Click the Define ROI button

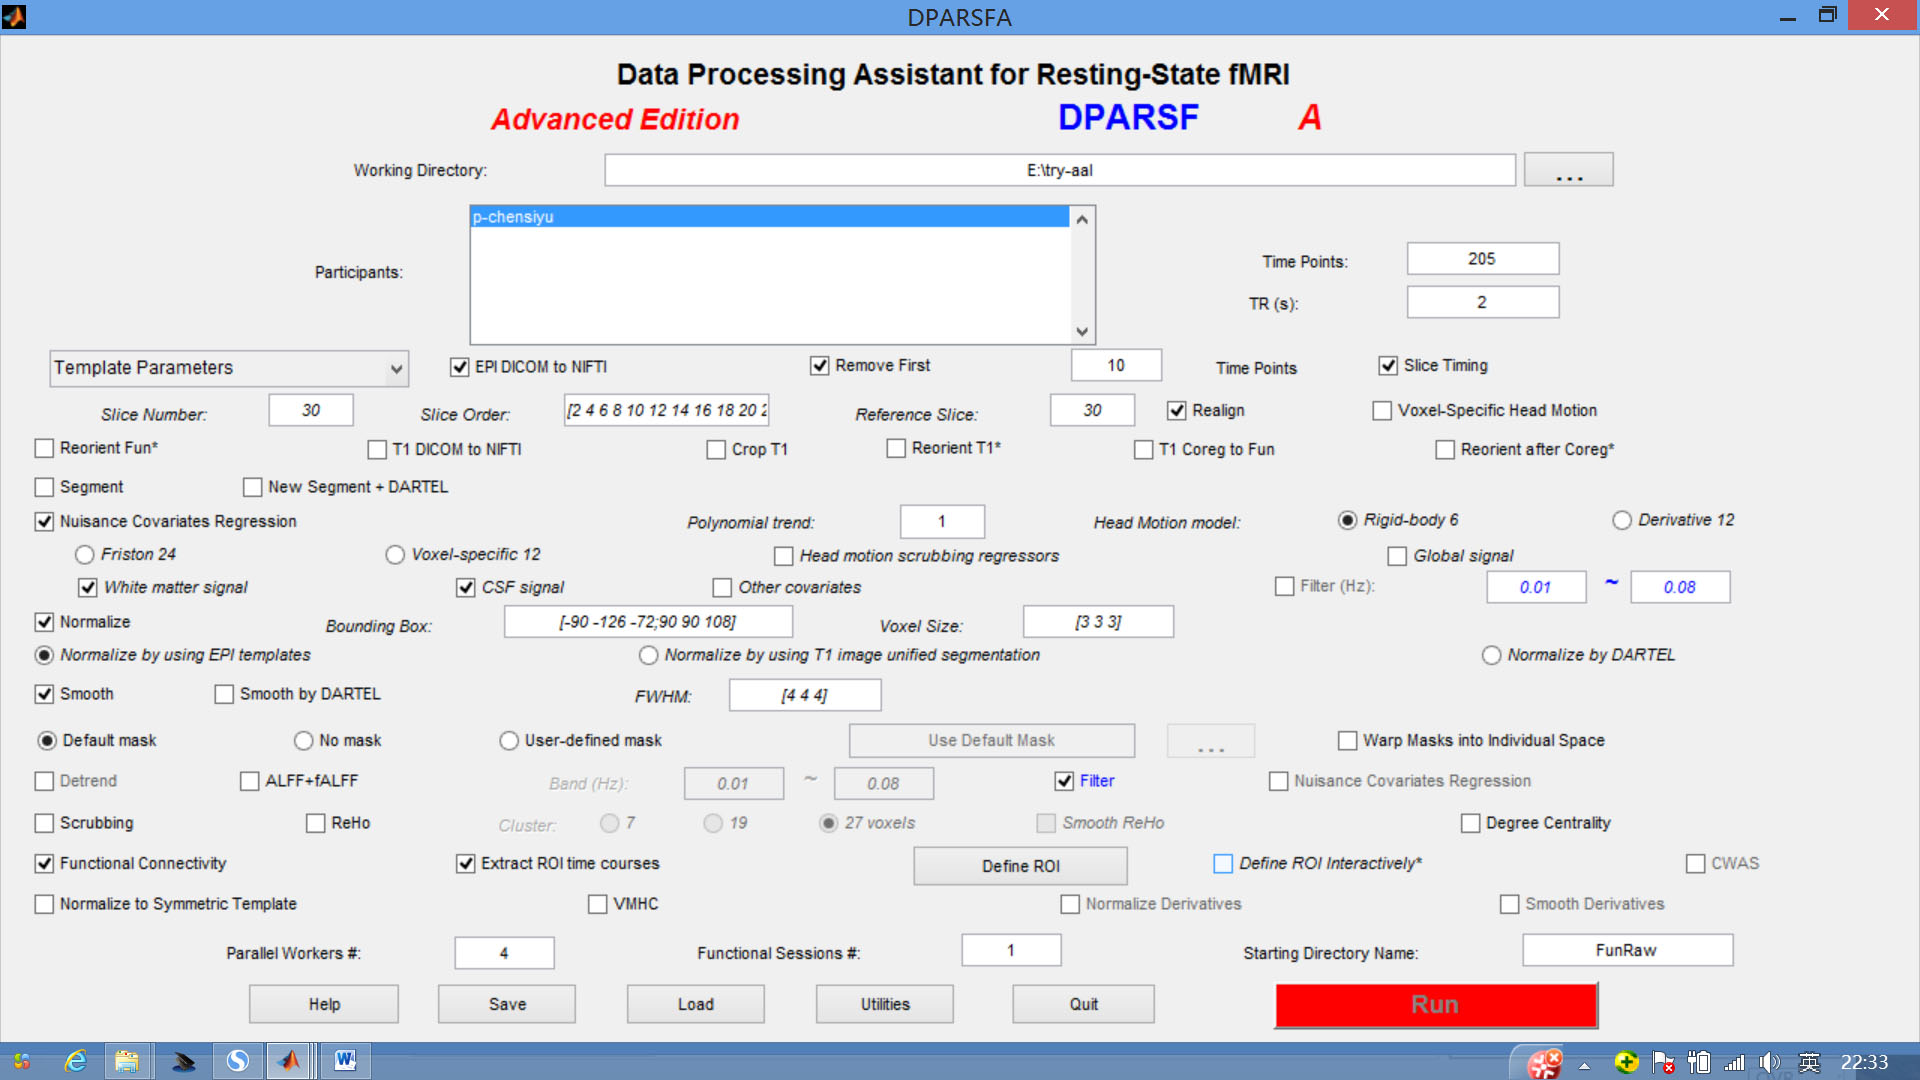(x=1020, y=866)
